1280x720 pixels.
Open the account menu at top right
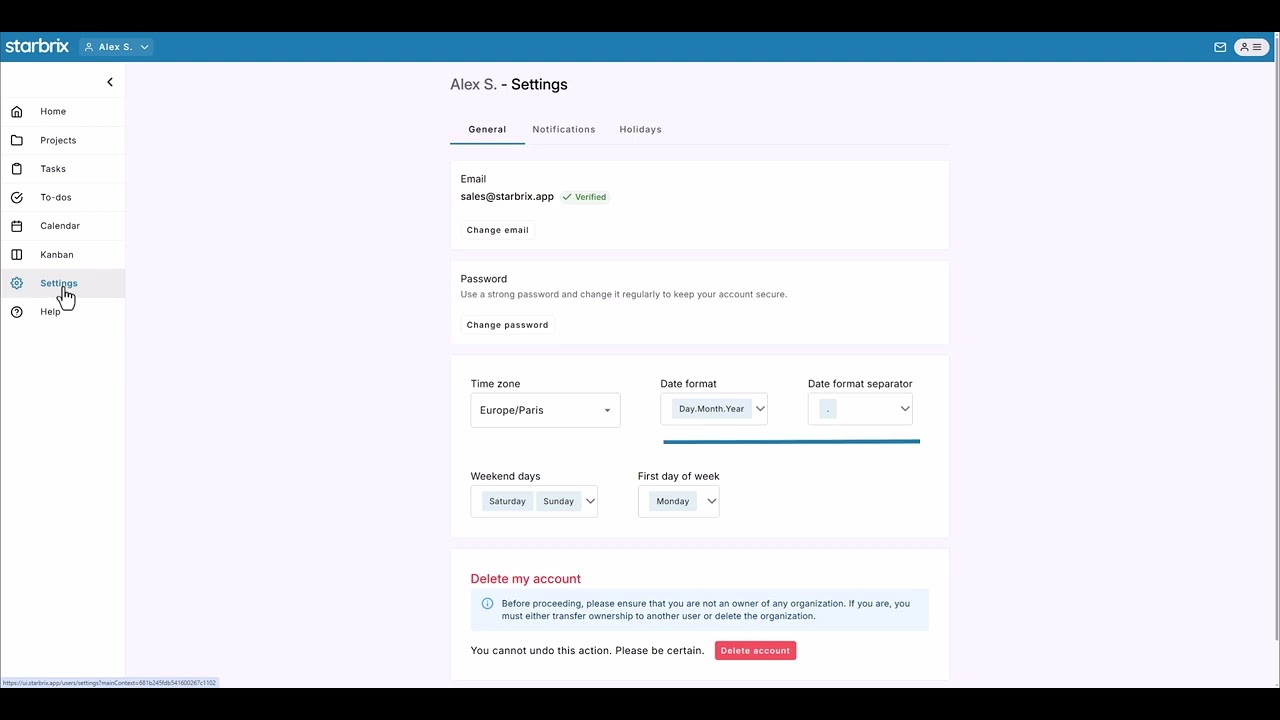pos(1251,47)
